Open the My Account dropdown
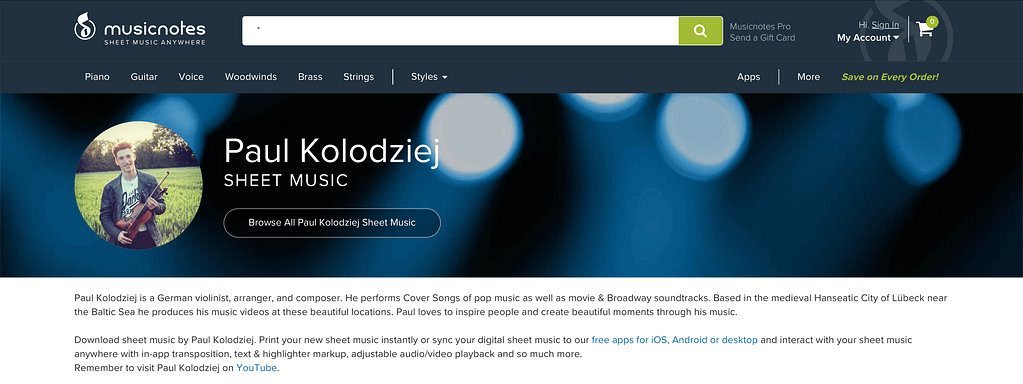Screen dimensions: 1023x384 [868, 38]
